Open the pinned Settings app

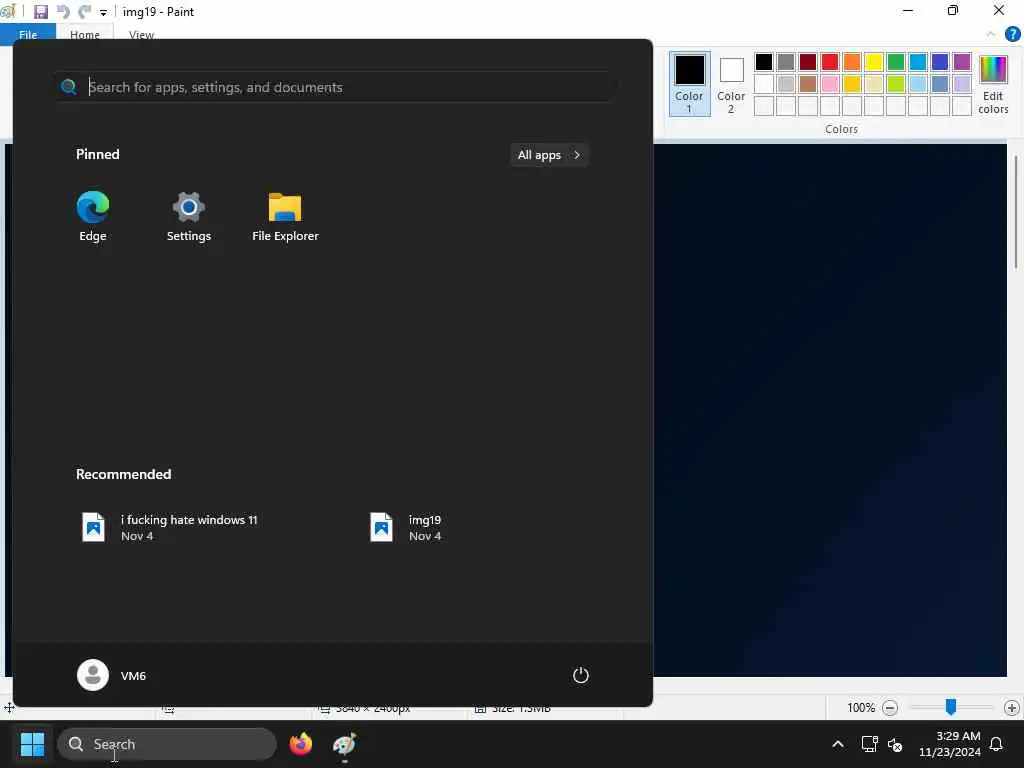(x=189, y=216)
